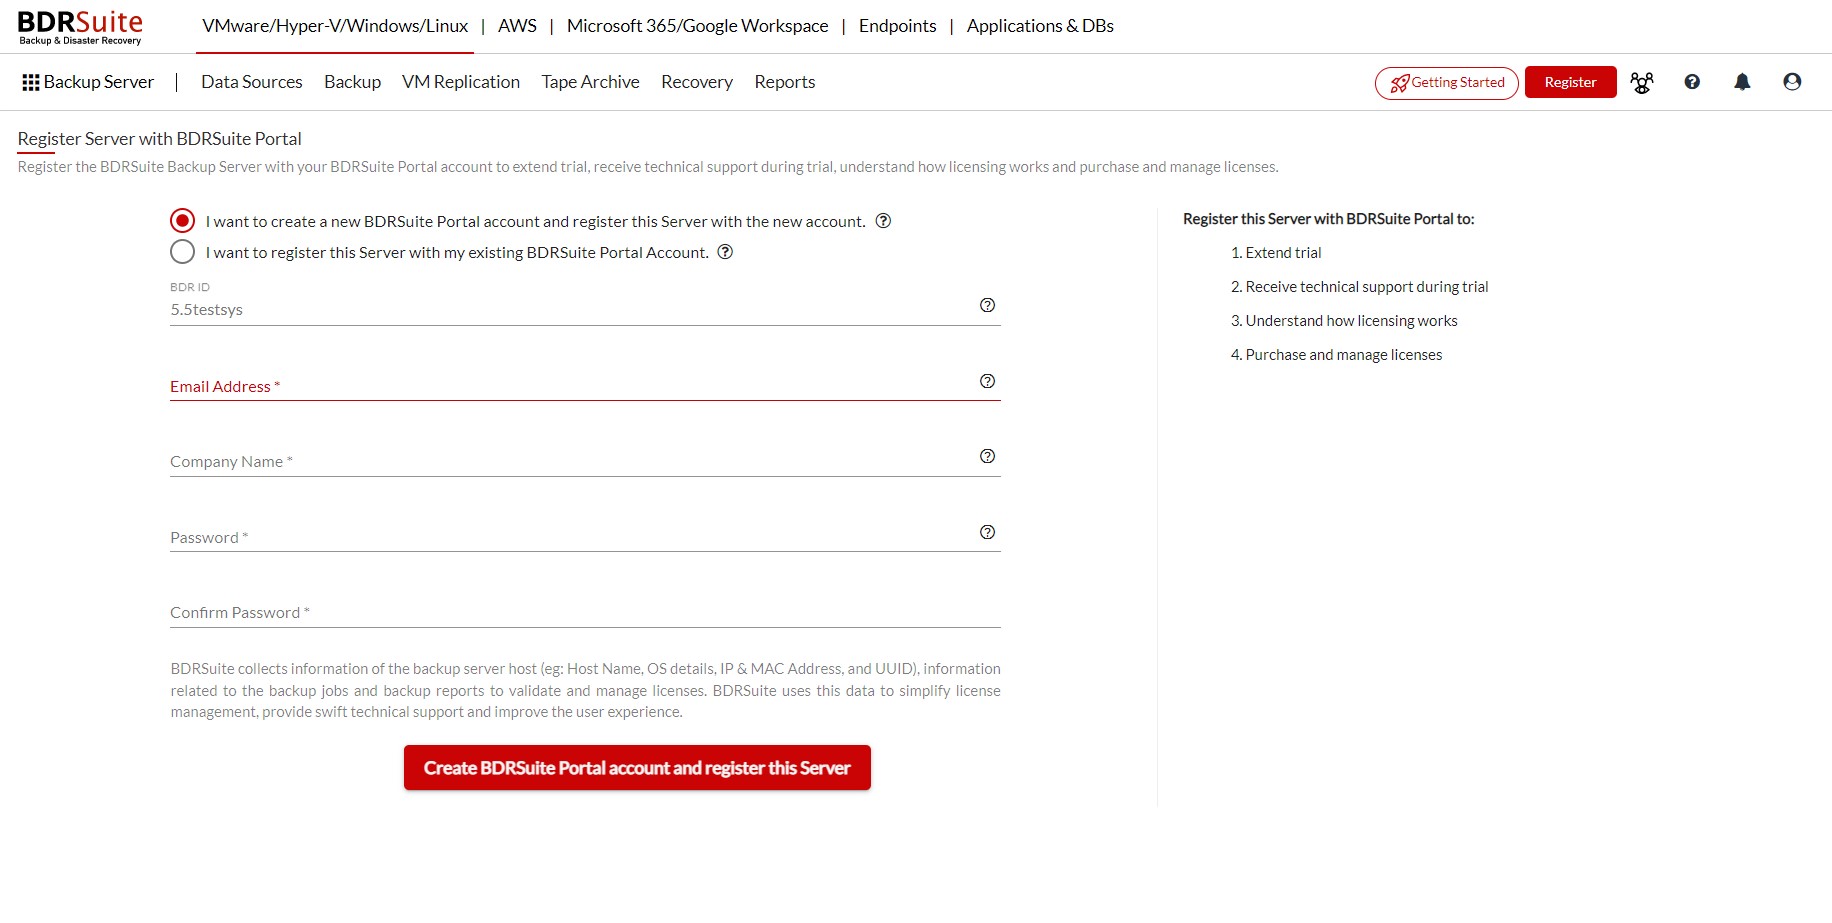Open the Recovery menu
This screenshot has height=923, width=1832.
coord(697,82)
